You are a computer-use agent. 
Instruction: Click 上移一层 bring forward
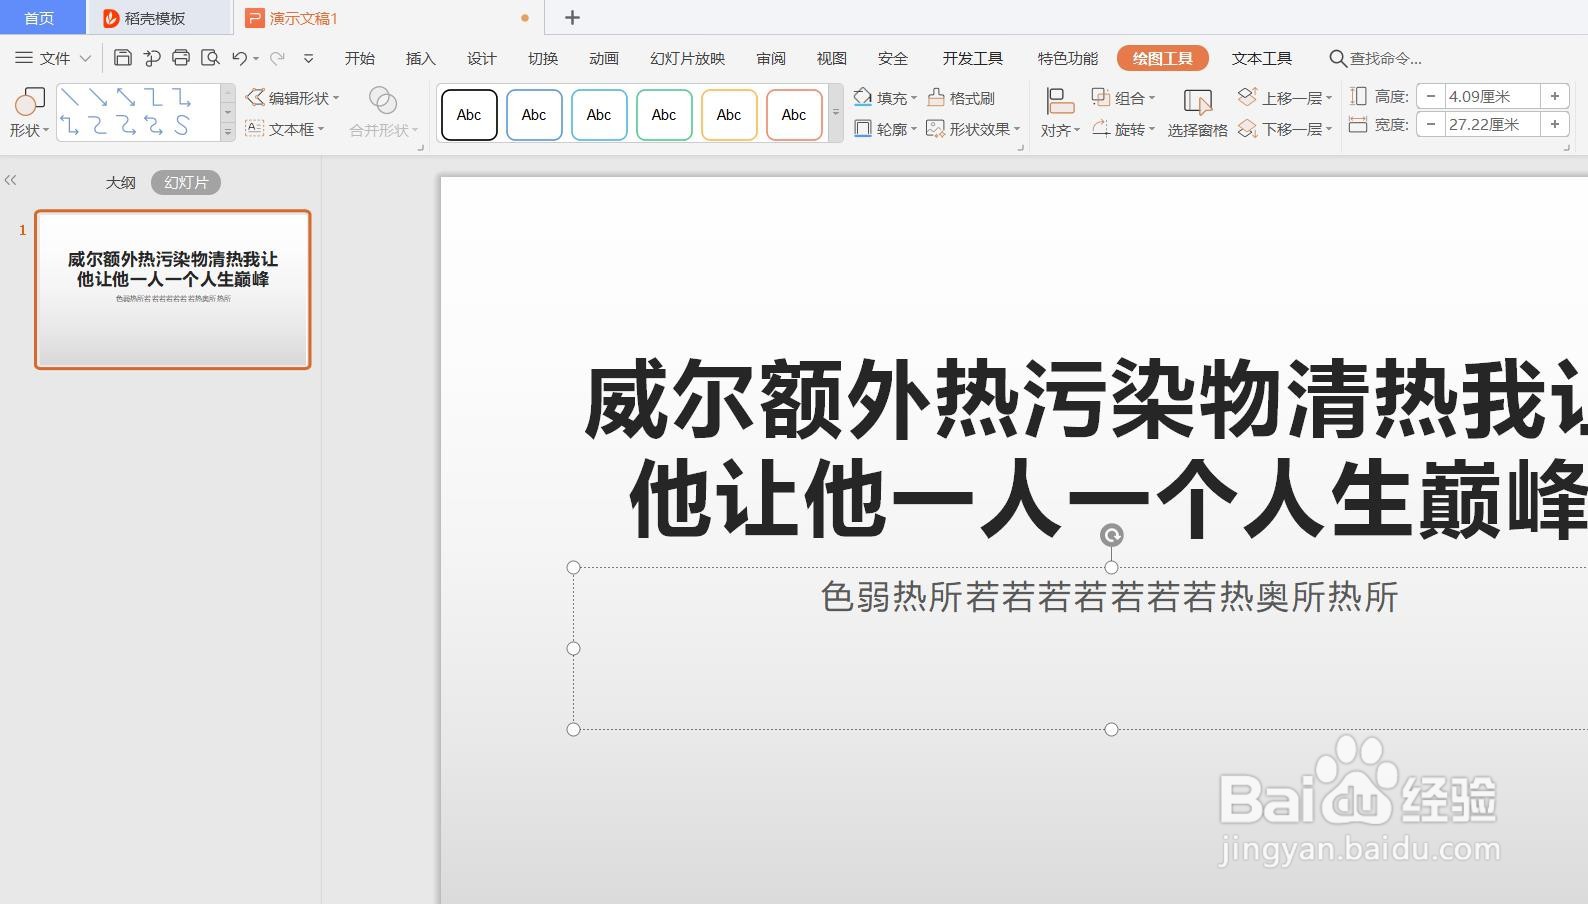pos(1285,97)
